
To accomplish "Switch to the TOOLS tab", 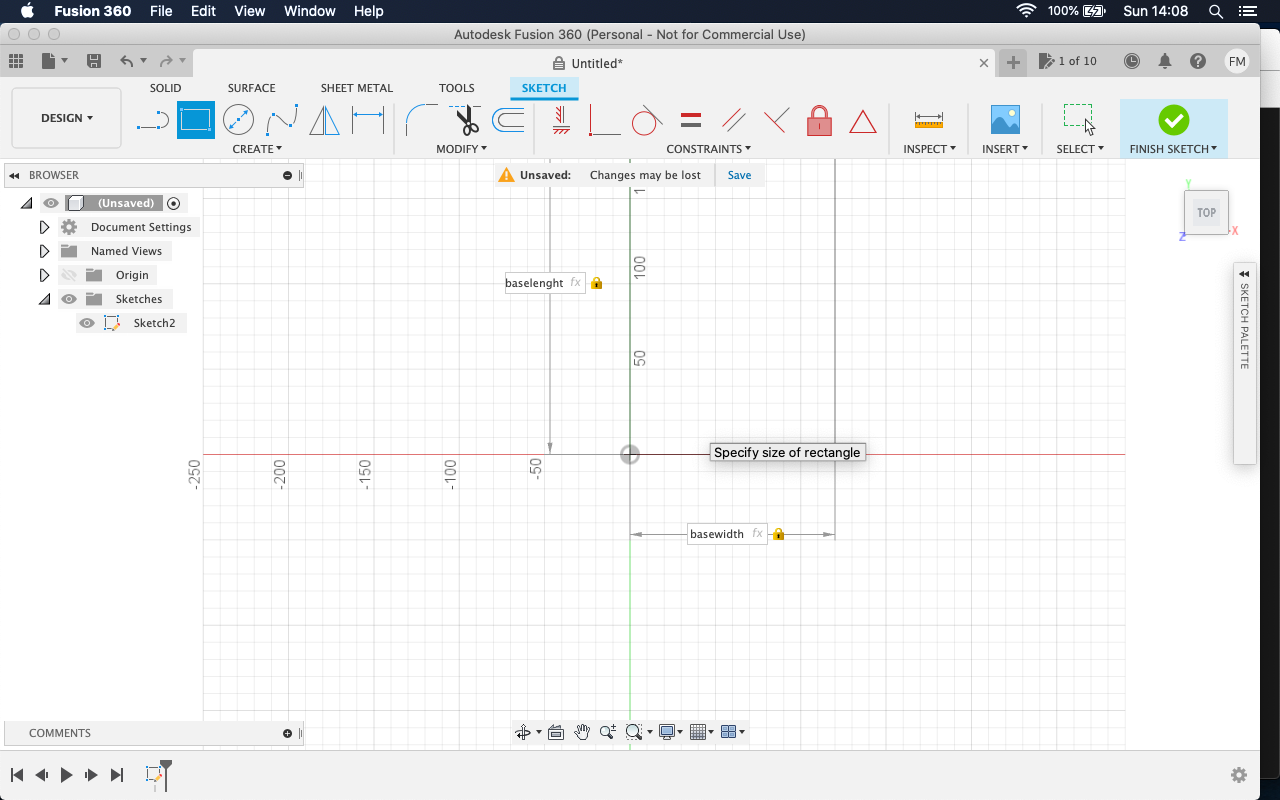I will pos(457,88).
